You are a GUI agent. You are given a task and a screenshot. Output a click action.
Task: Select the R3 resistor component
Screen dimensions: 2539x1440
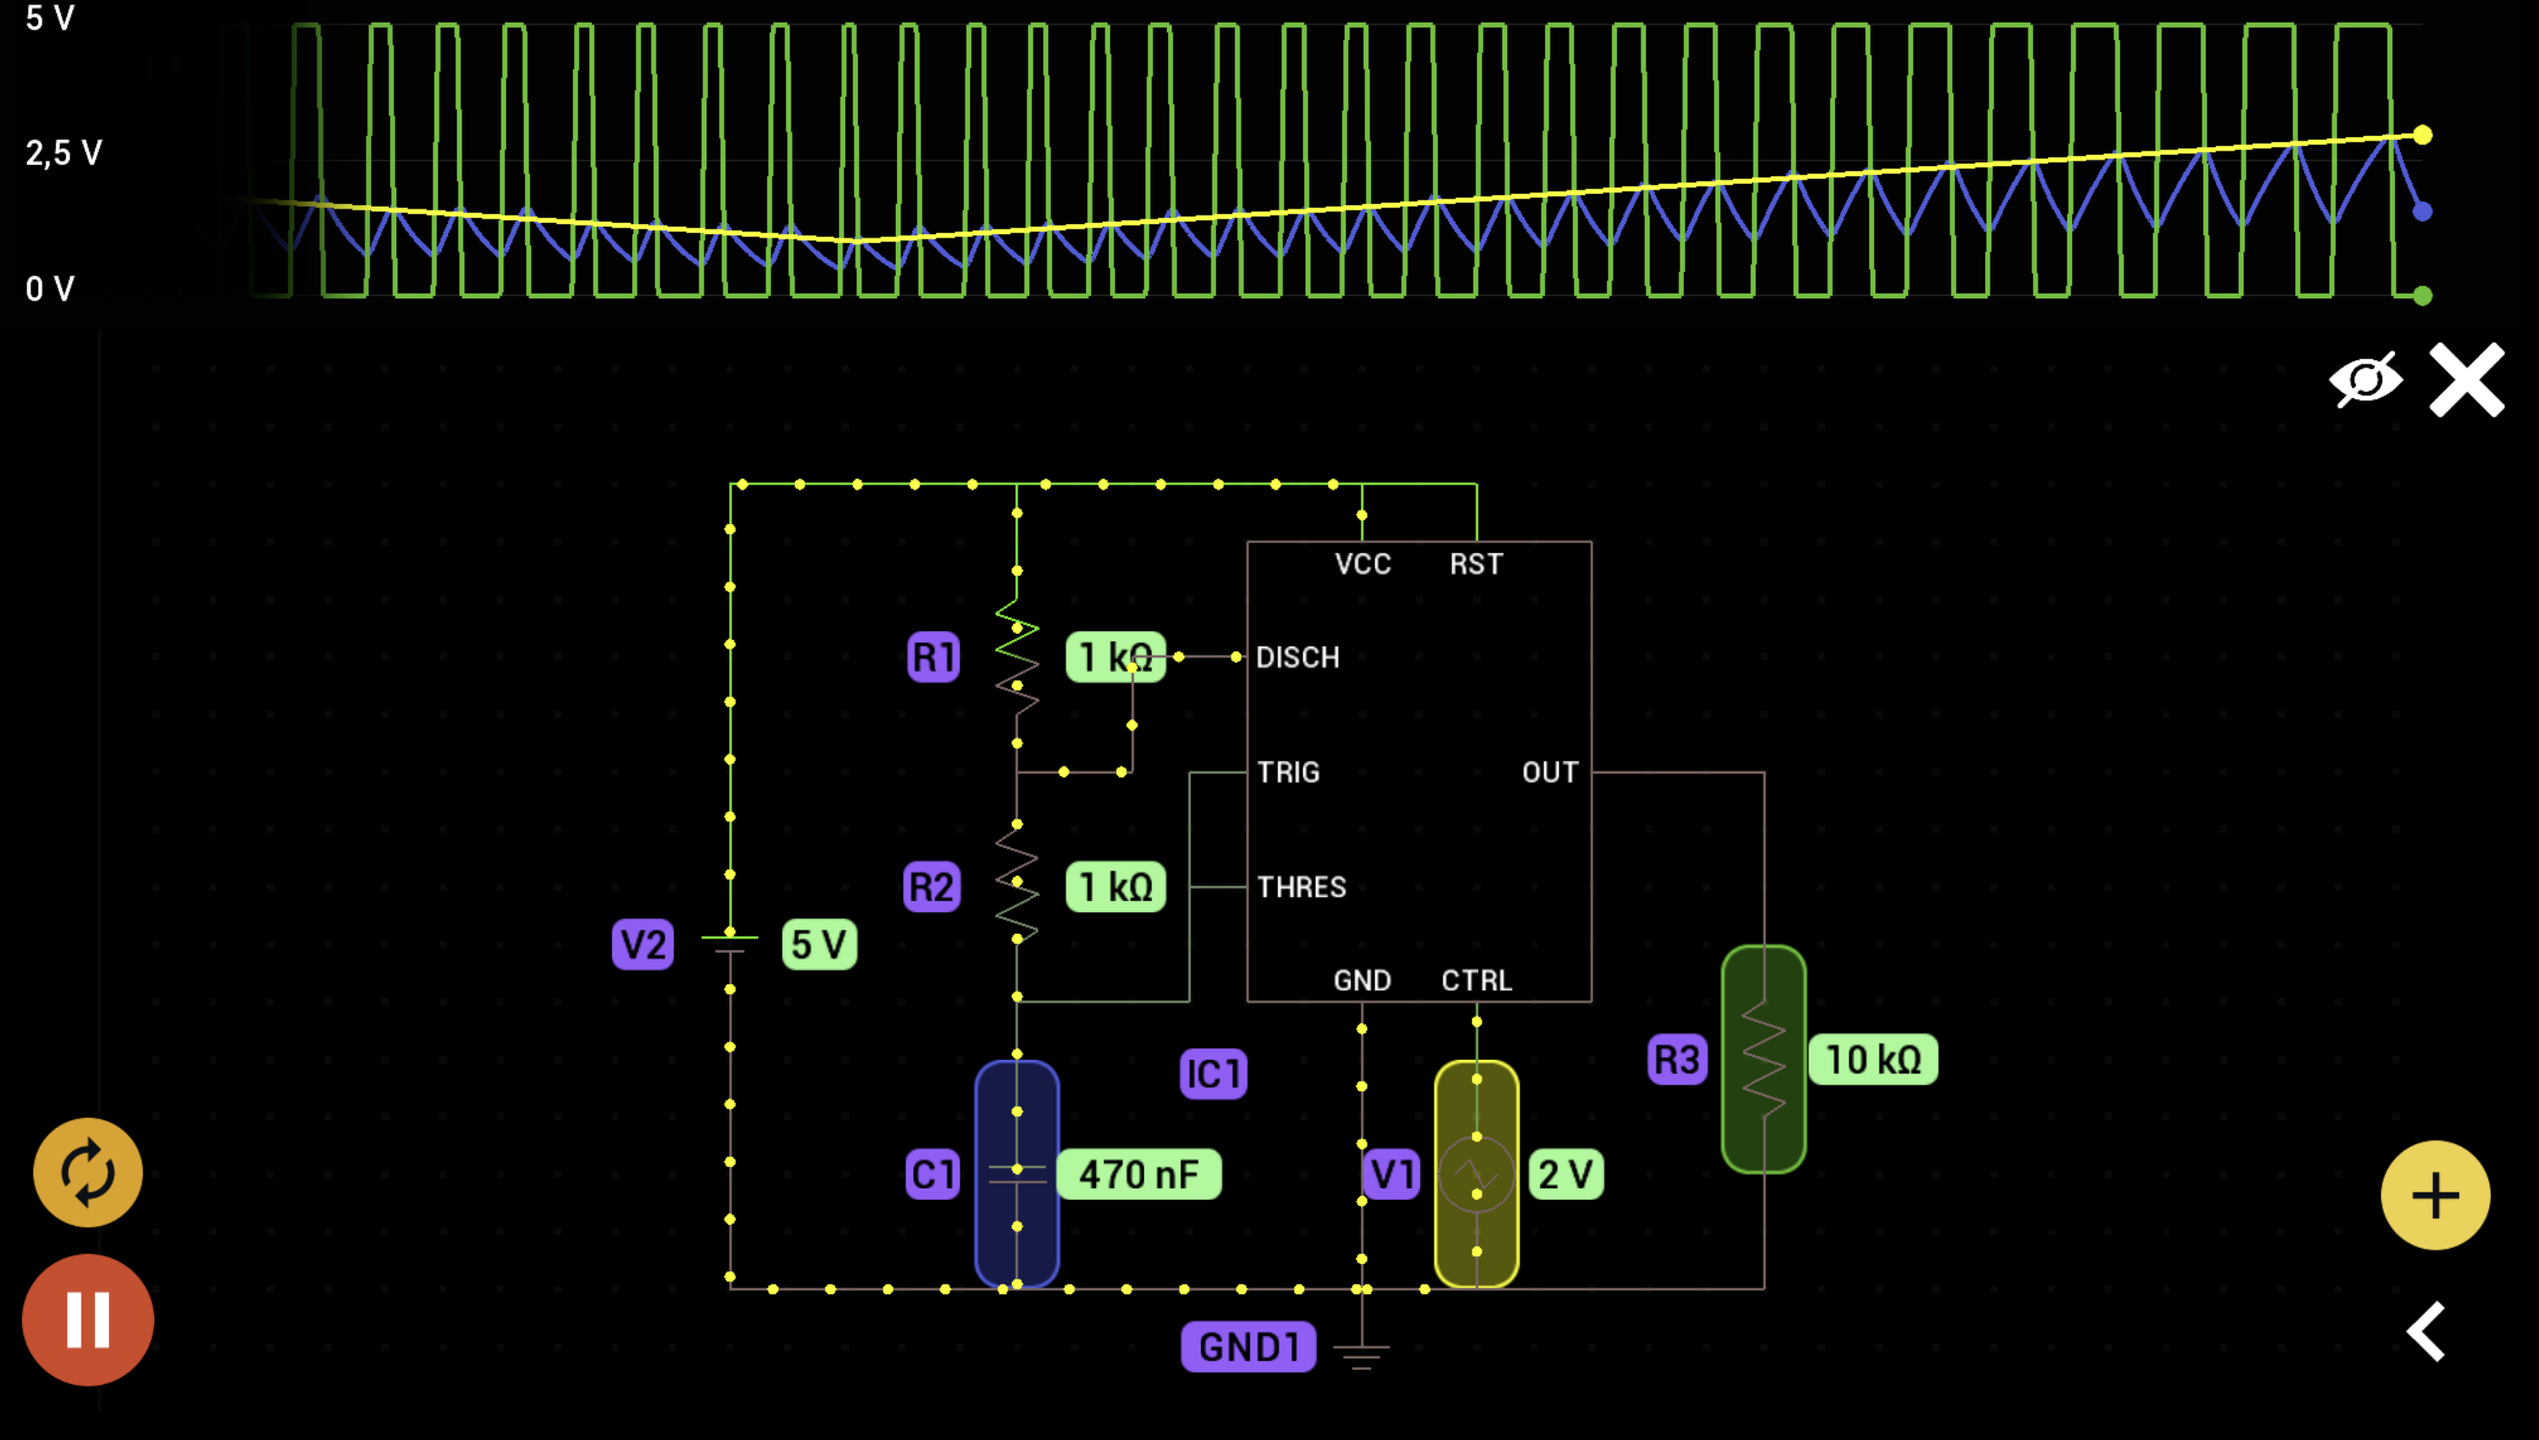click(1763, 1058)
